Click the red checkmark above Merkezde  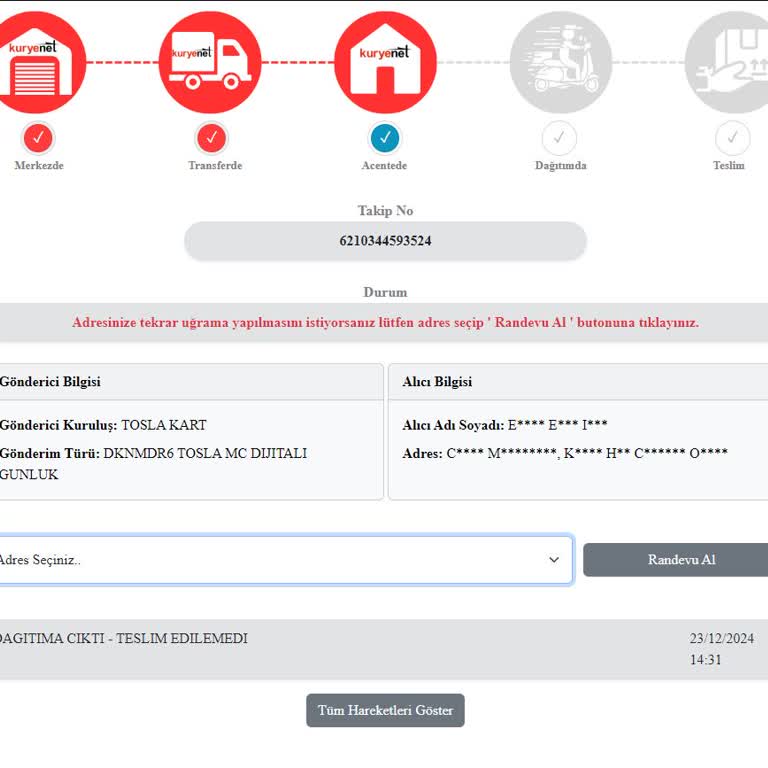pyautogui.click(x=38, y=138)
